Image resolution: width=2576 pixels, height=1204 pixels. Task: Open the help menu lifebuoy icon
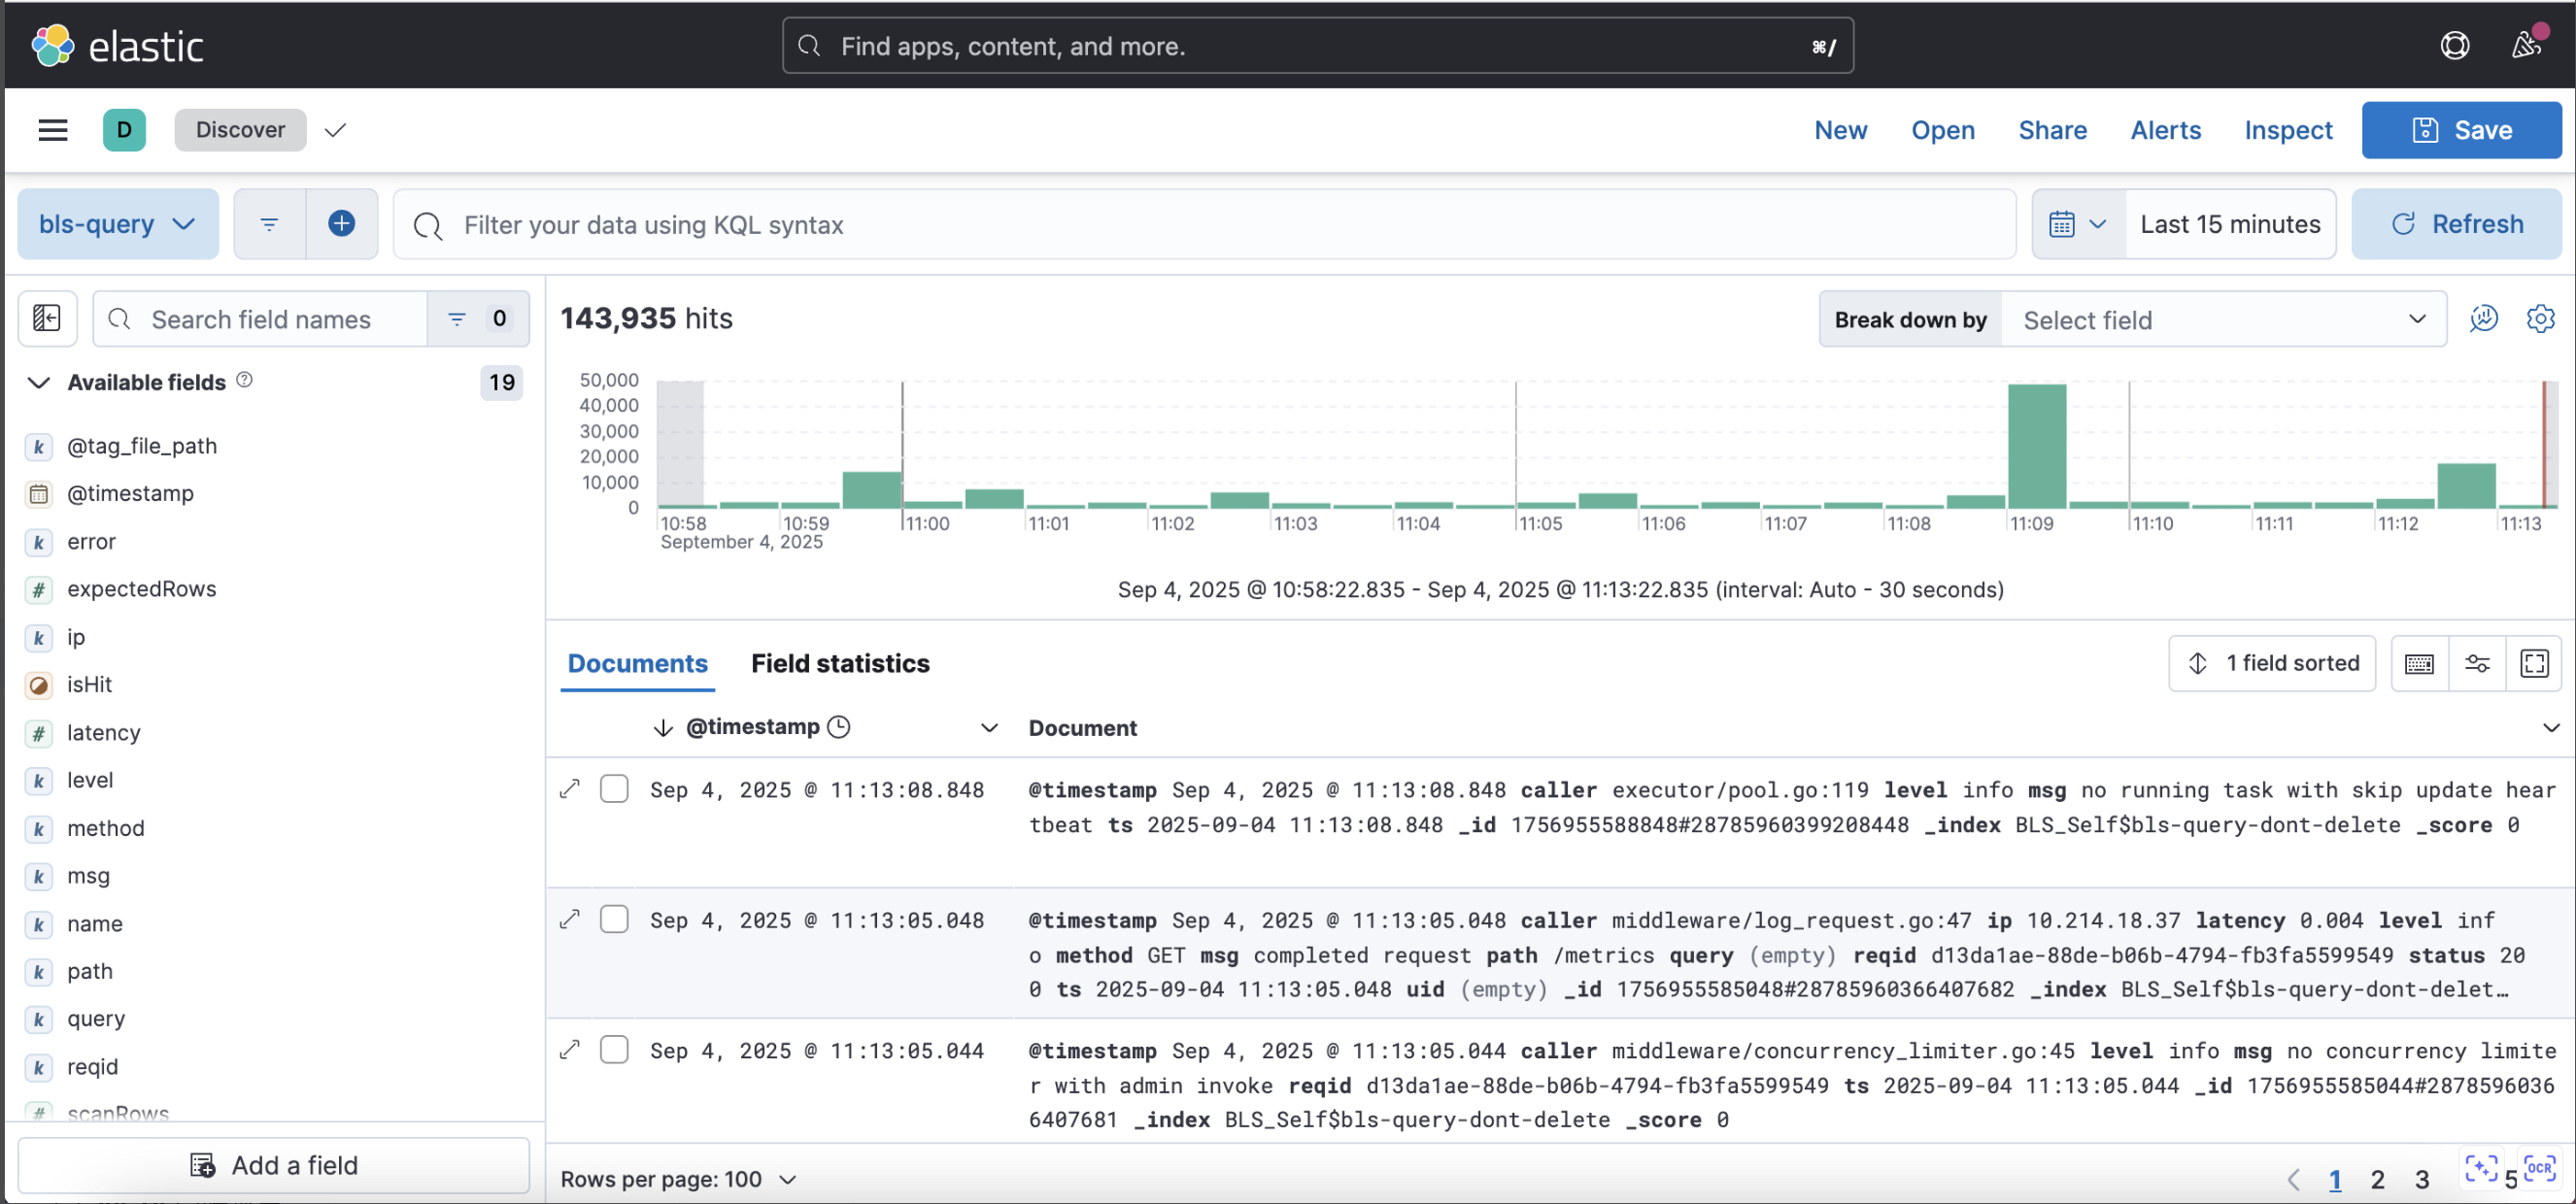pyautogui.click(x=2454, y=46)
